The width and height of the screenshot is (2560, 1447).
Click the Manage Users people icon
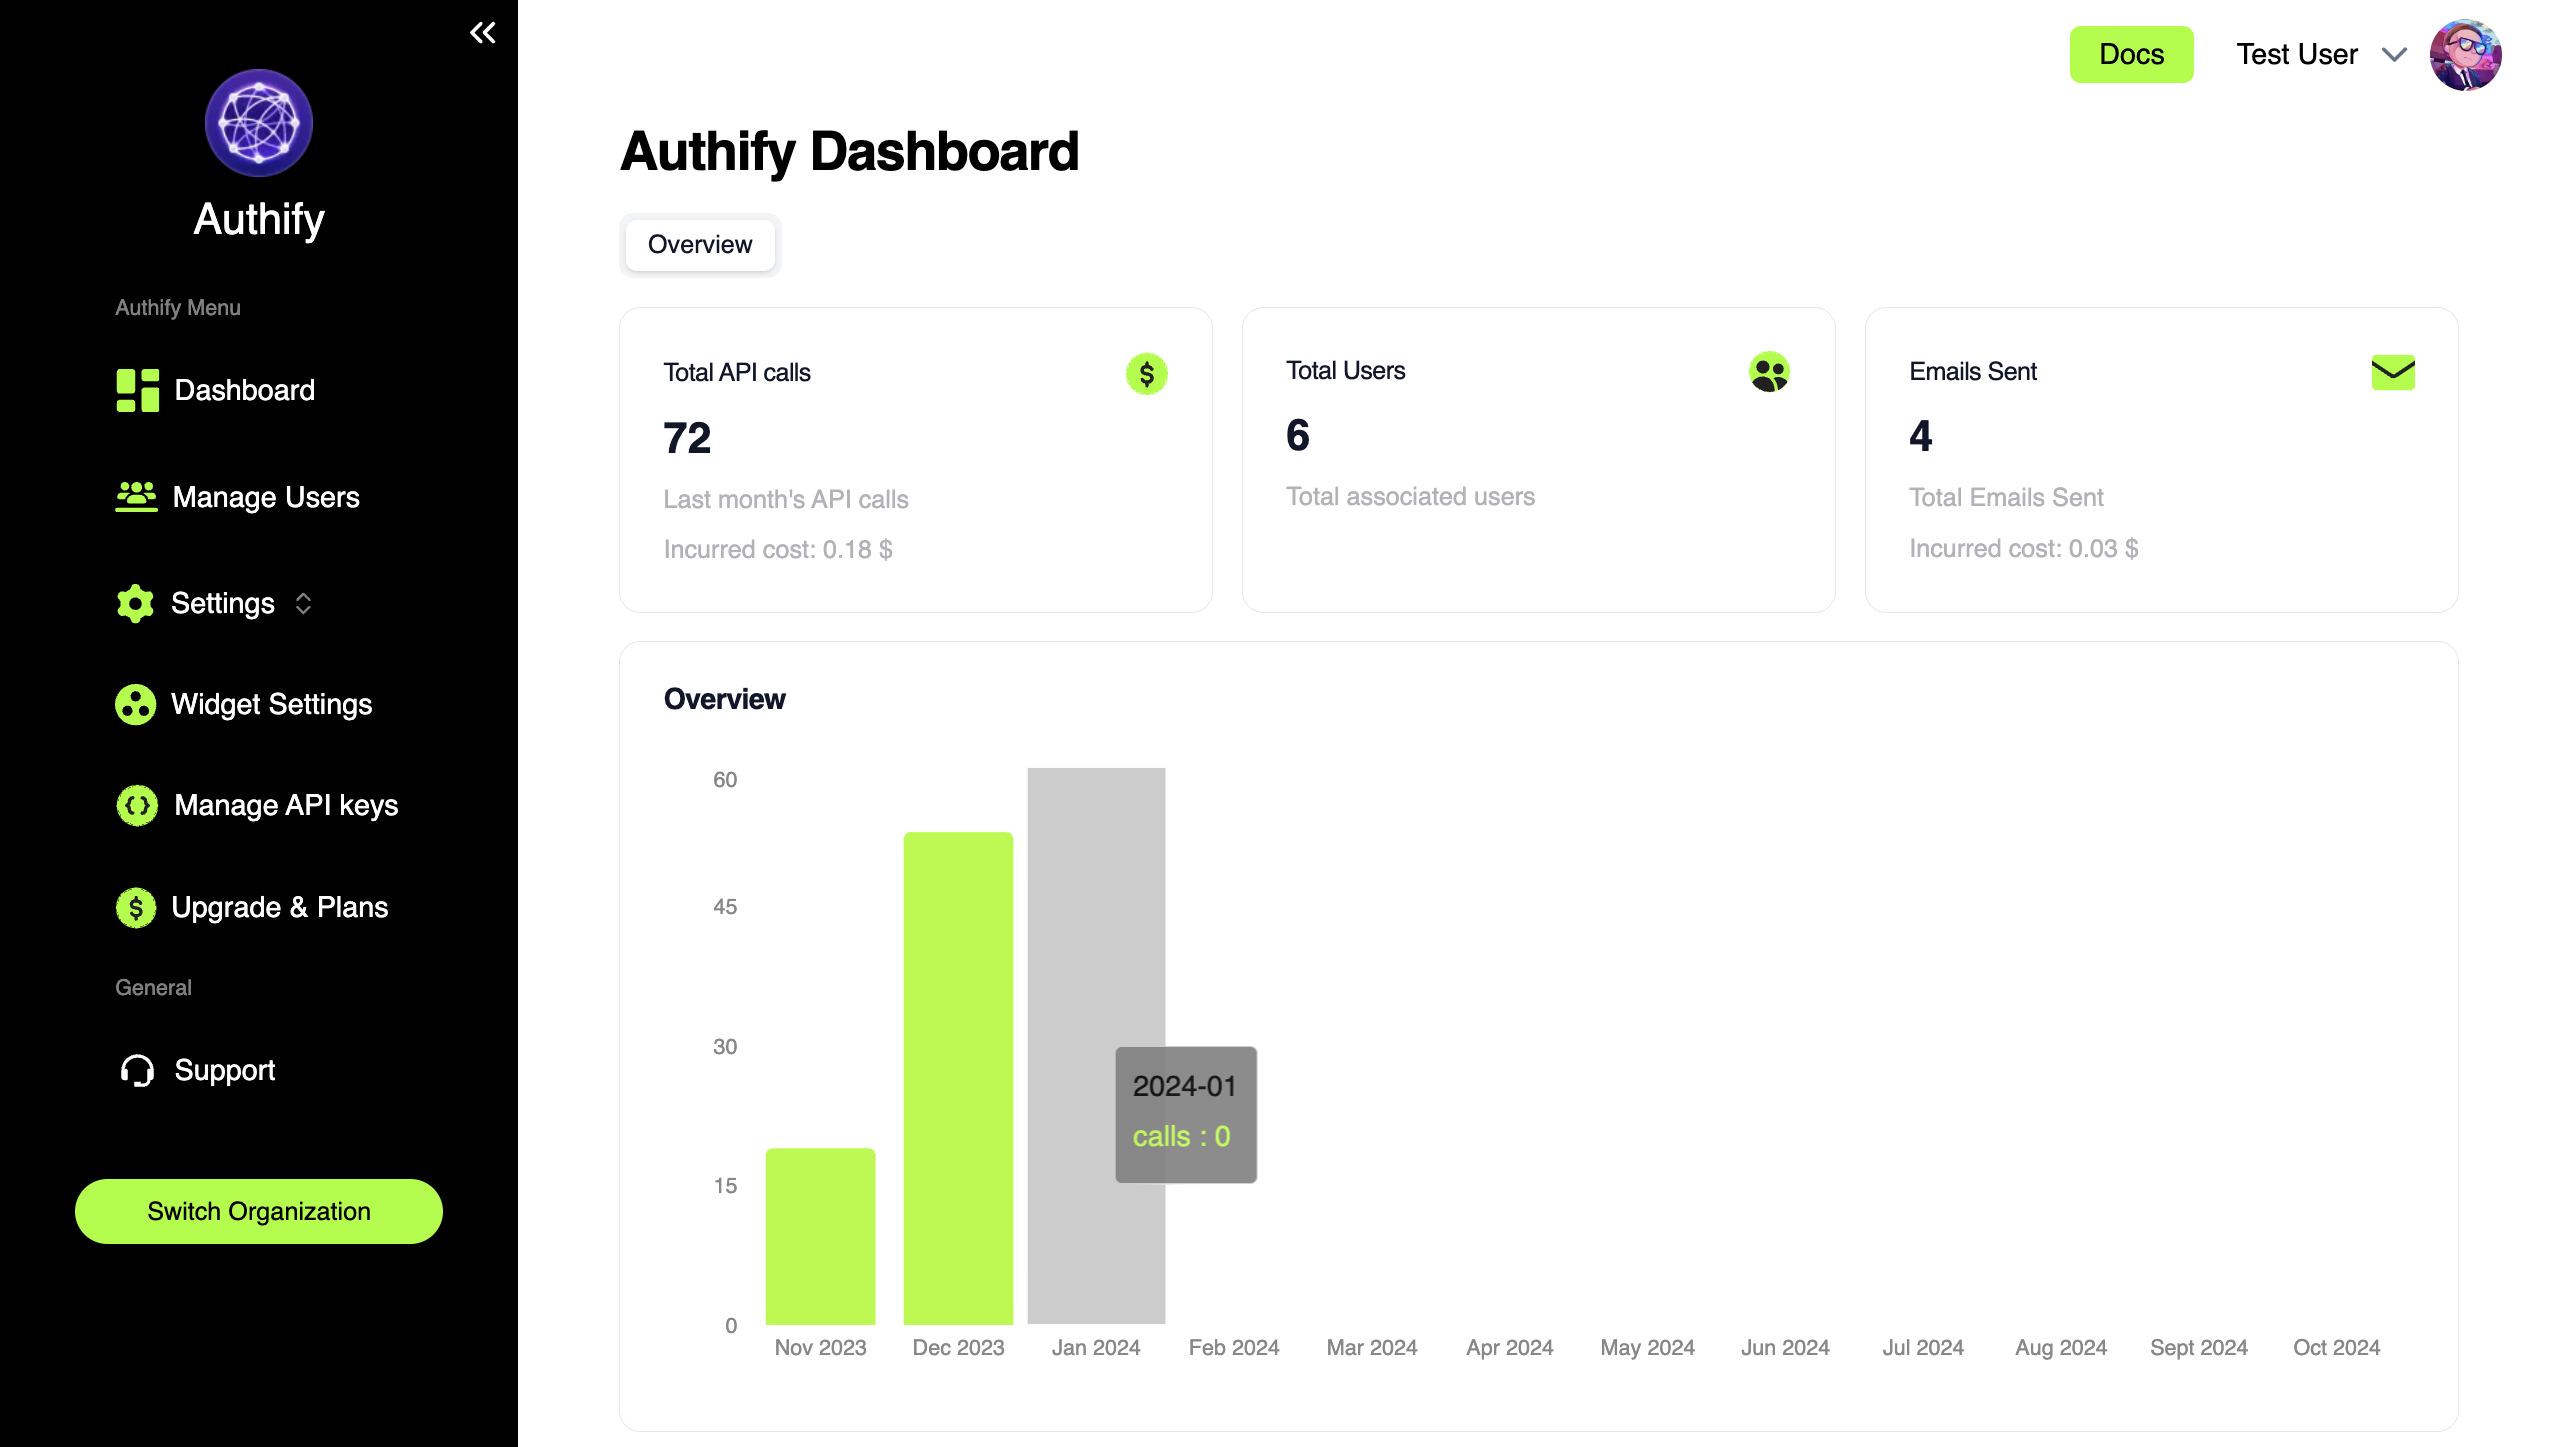click(136, 496)
